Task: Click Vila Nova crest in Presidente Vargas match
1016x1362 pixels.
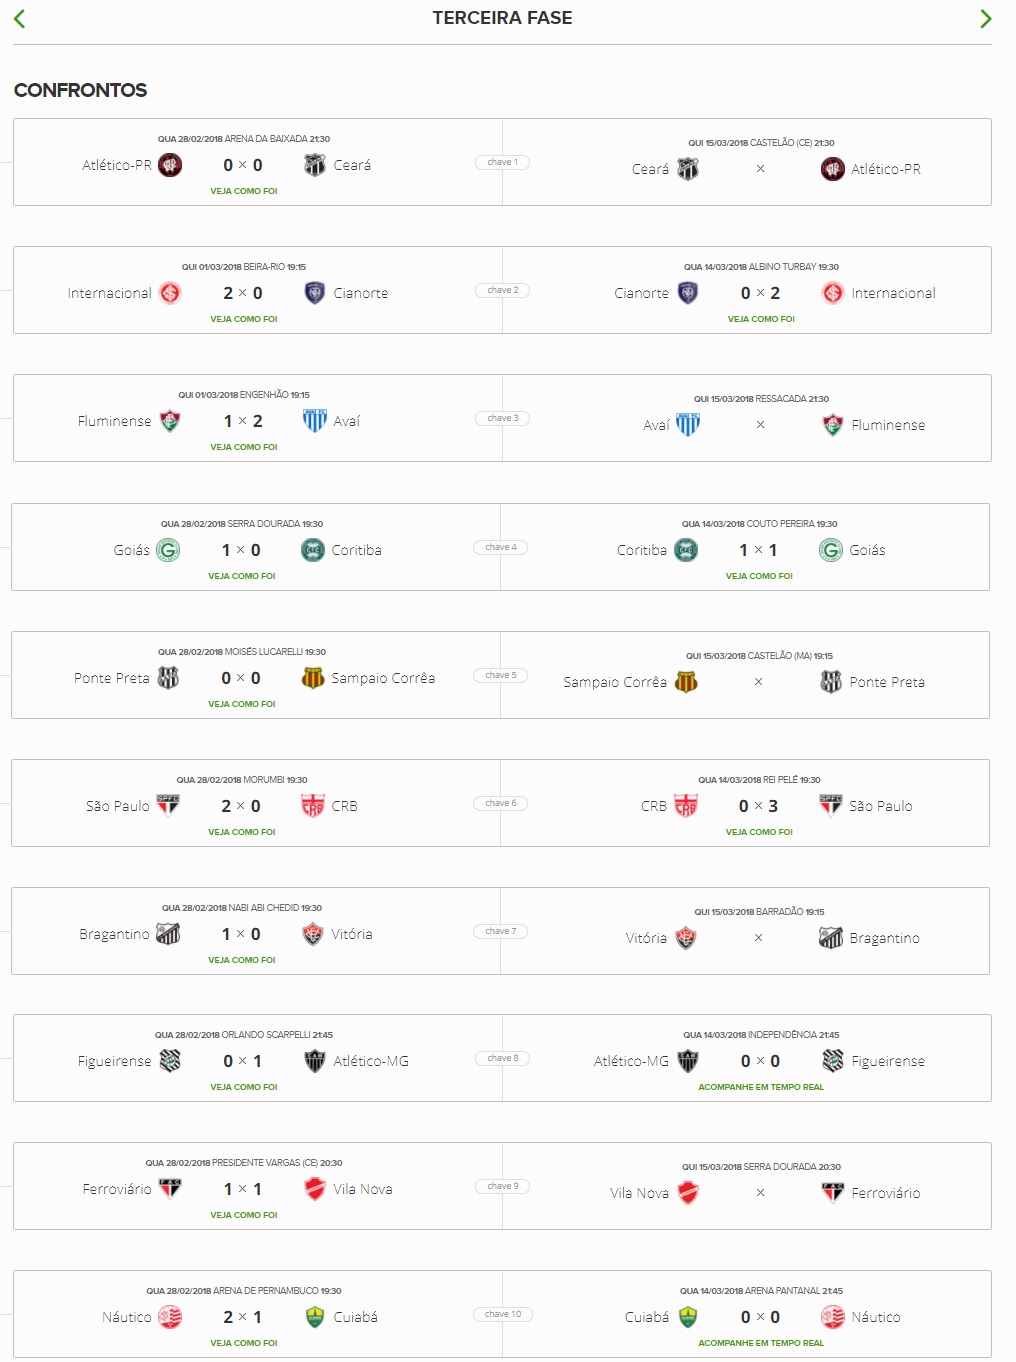Action: [315, 1189]
